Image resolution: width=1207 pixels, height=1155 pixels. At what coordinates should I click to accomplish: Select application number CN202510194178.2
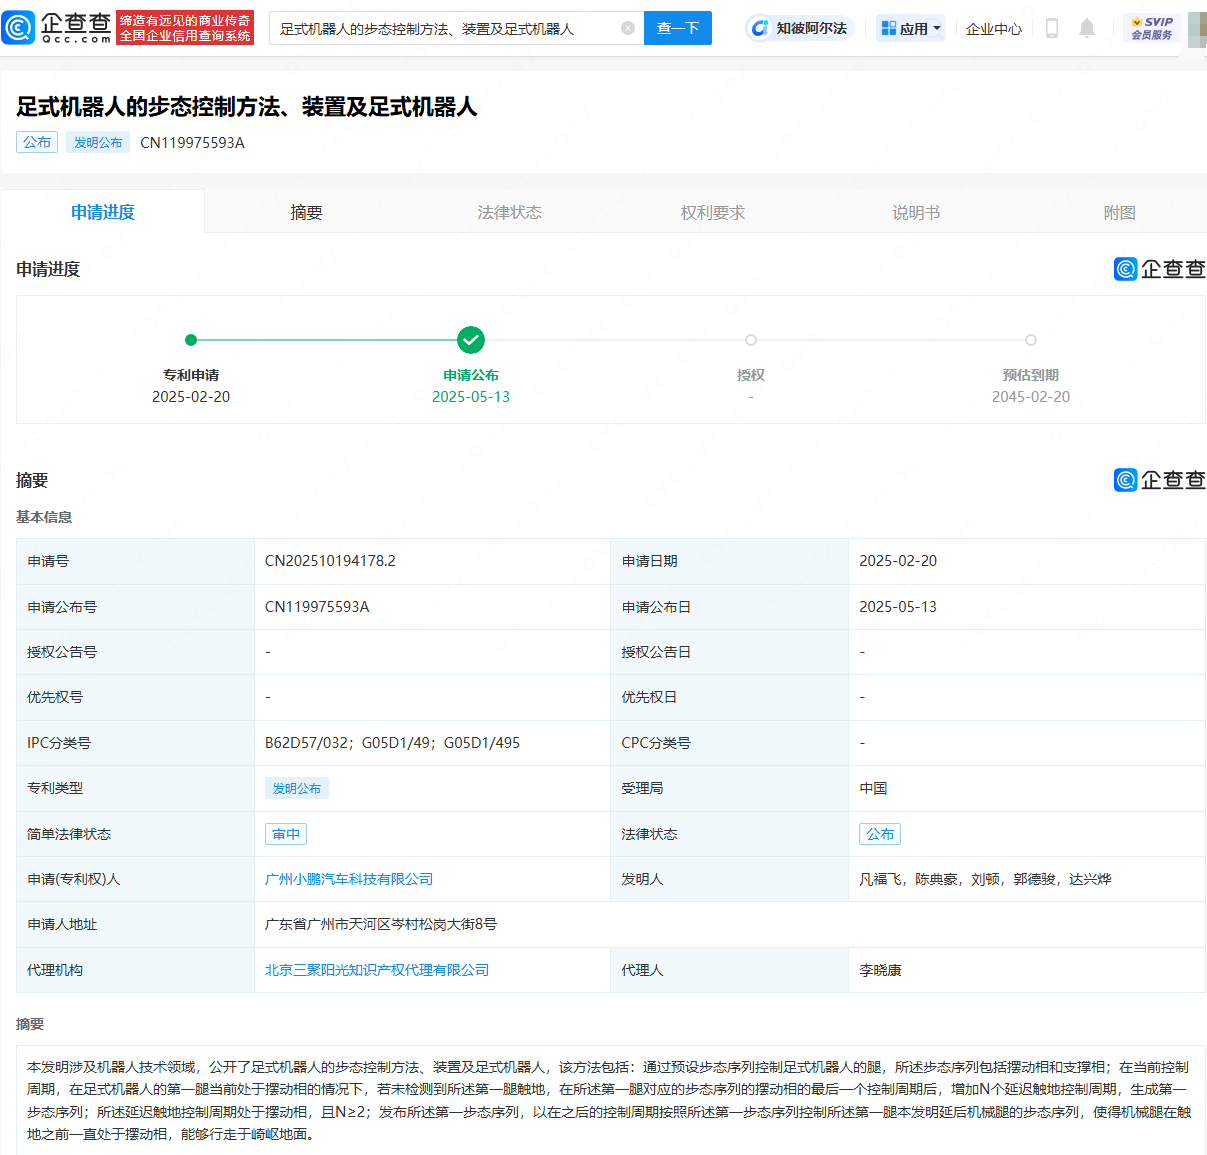330,561
